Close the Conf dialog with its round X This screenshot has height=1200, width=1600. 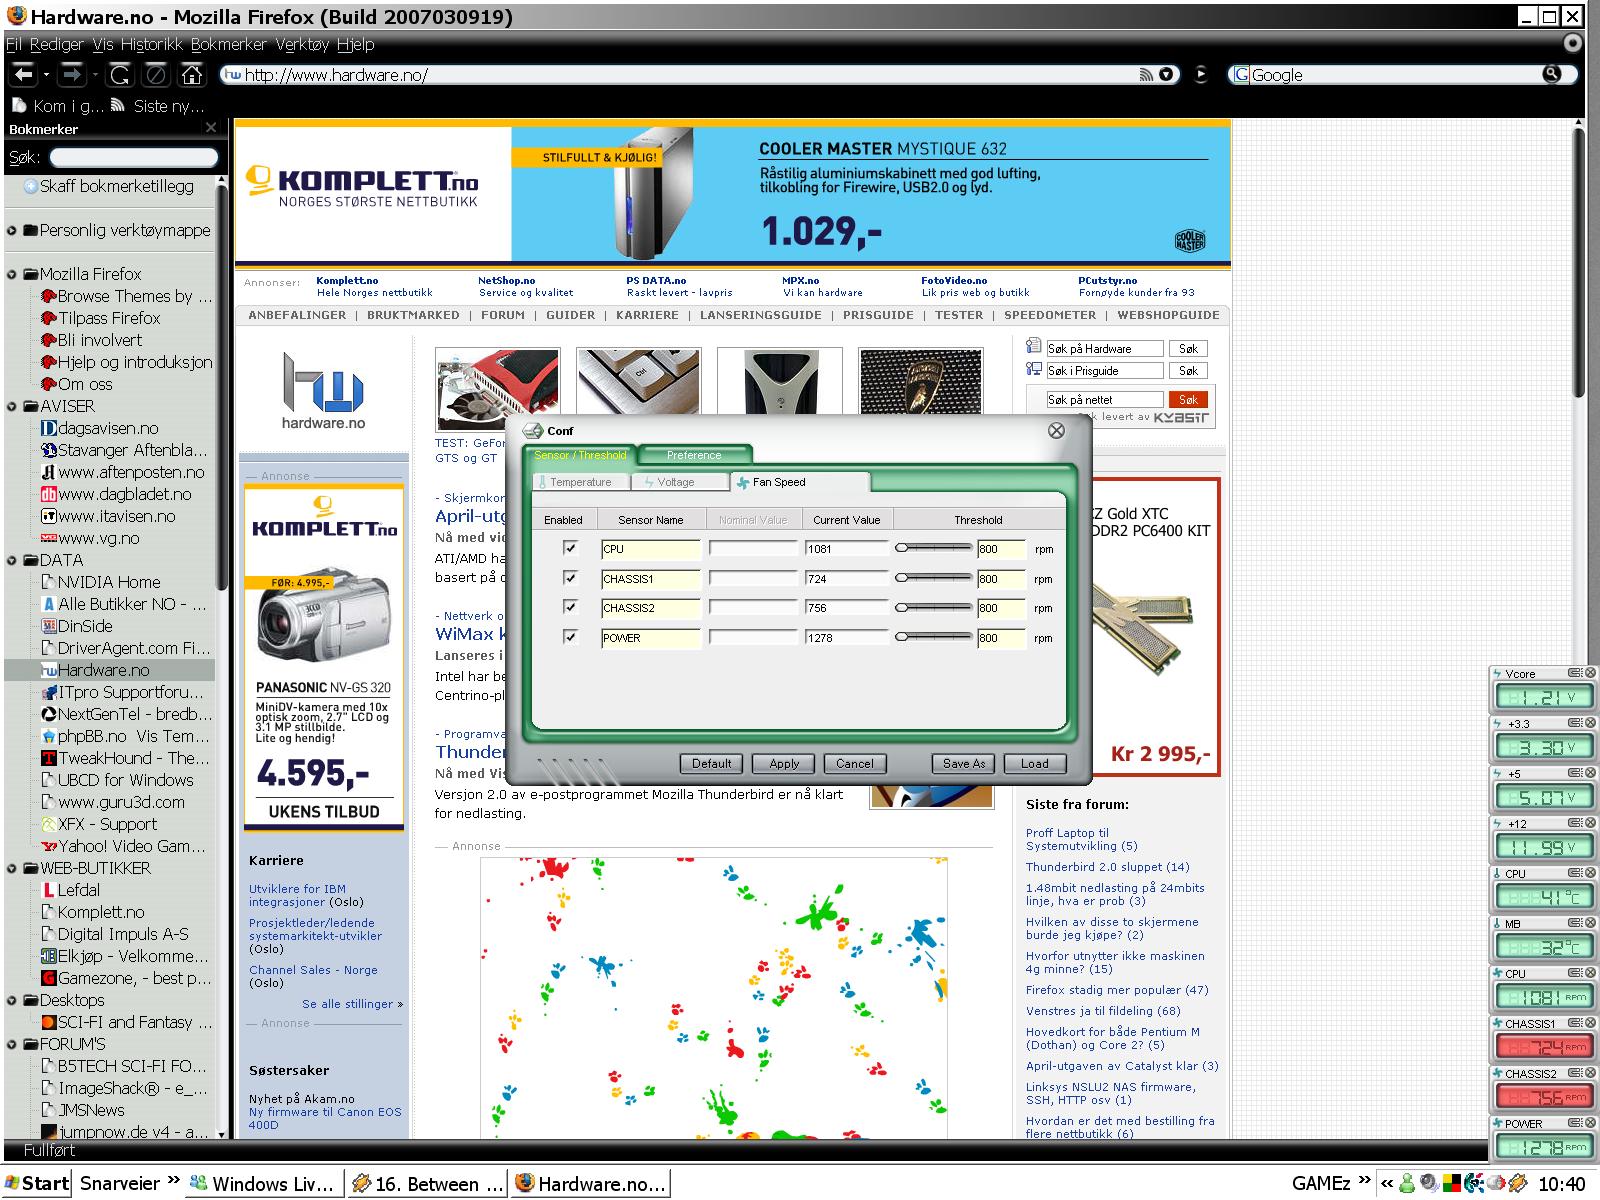pyautogui.click(x=1056, y=430)
